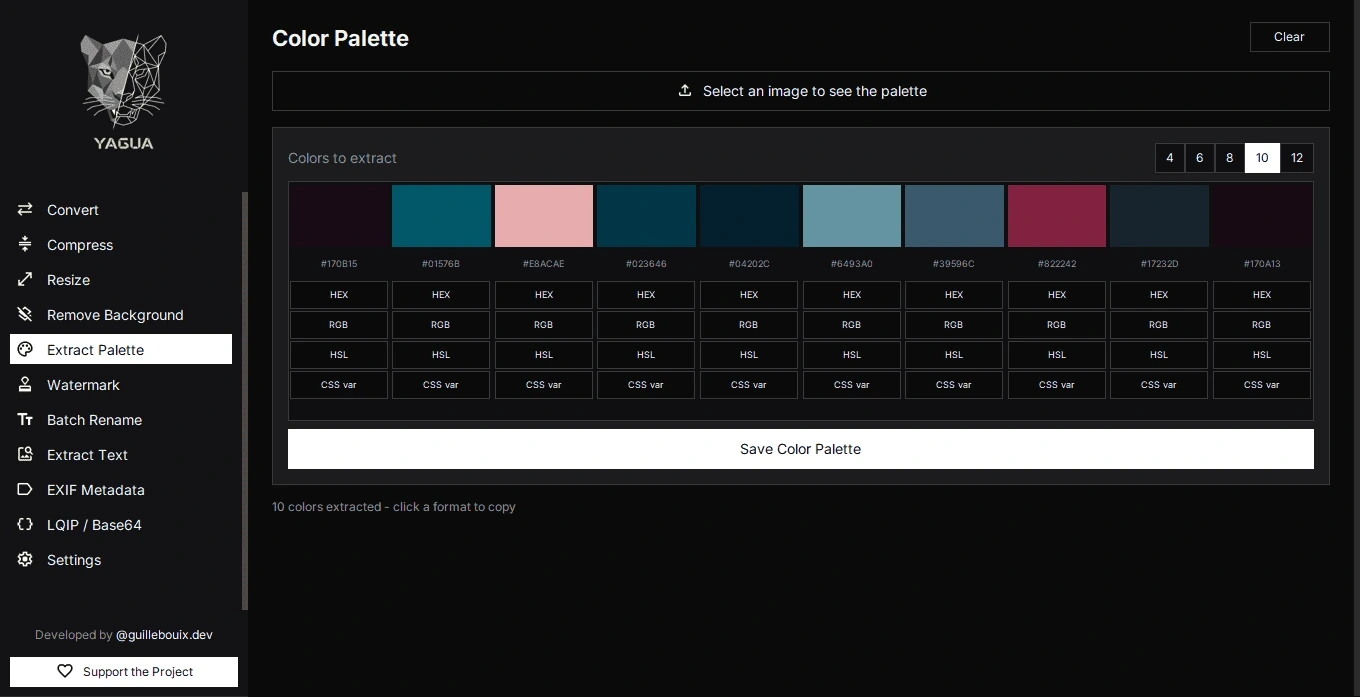Click the EXIF Metadata tag icon
Viewport: 1360px width, 697px height.
(x=25, y=490)
